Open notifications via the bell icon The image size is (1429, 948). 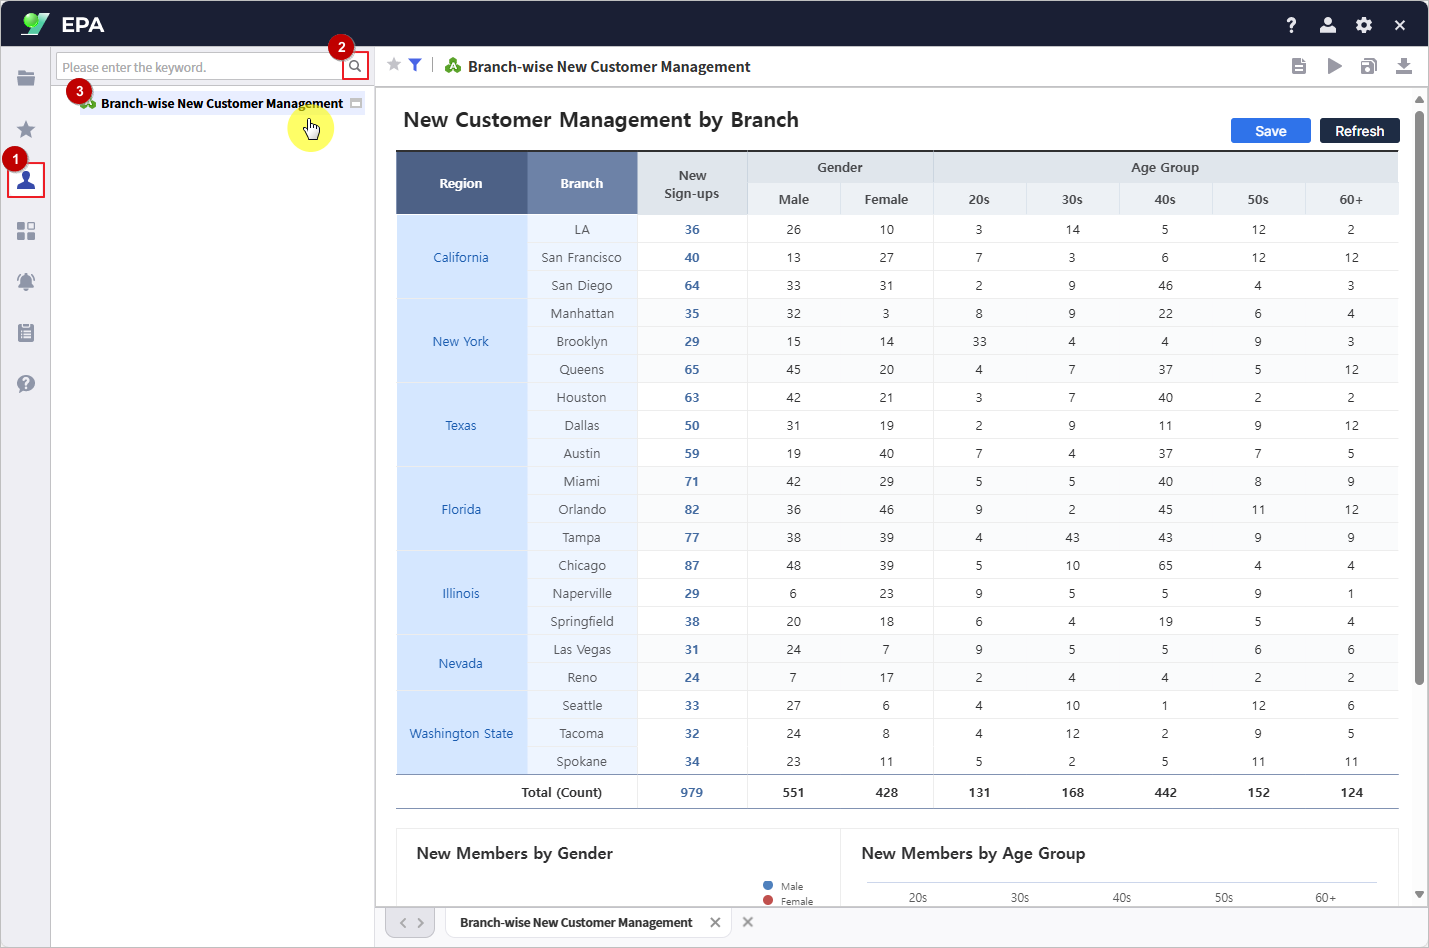tap(25, 281)
